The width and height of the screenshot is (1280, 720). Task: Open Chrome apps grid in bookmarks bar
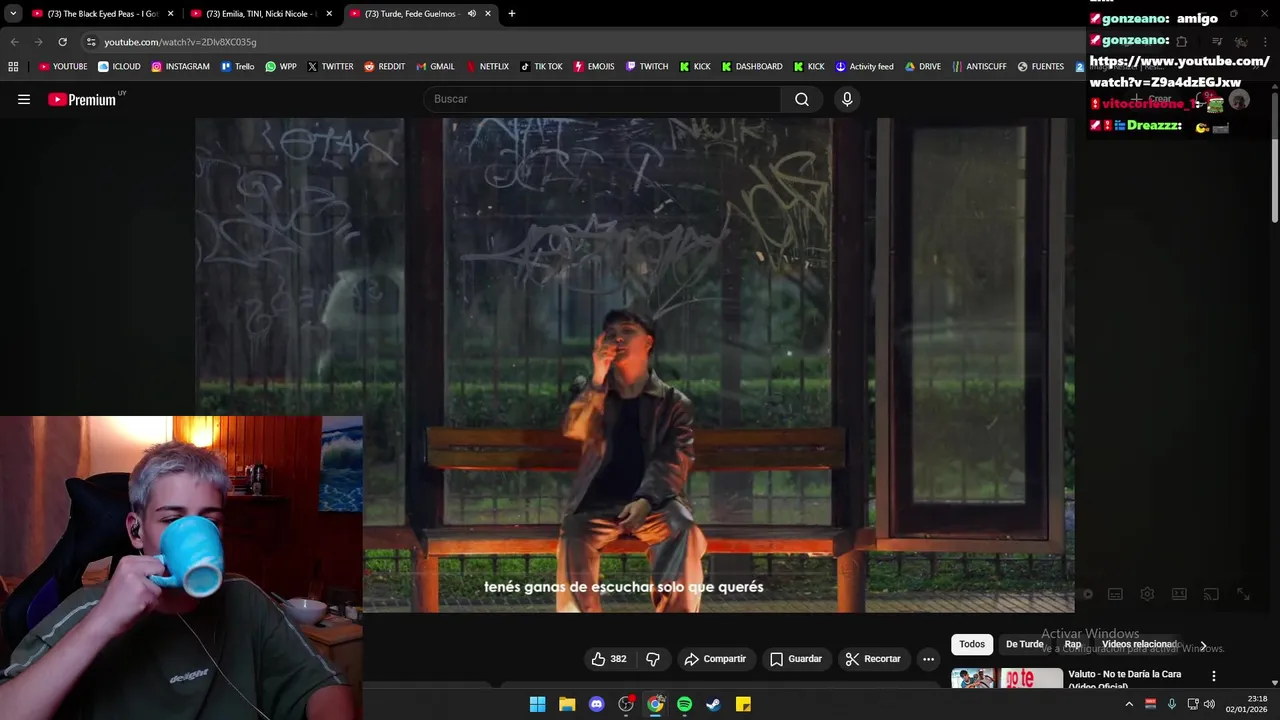click(13, 67)
